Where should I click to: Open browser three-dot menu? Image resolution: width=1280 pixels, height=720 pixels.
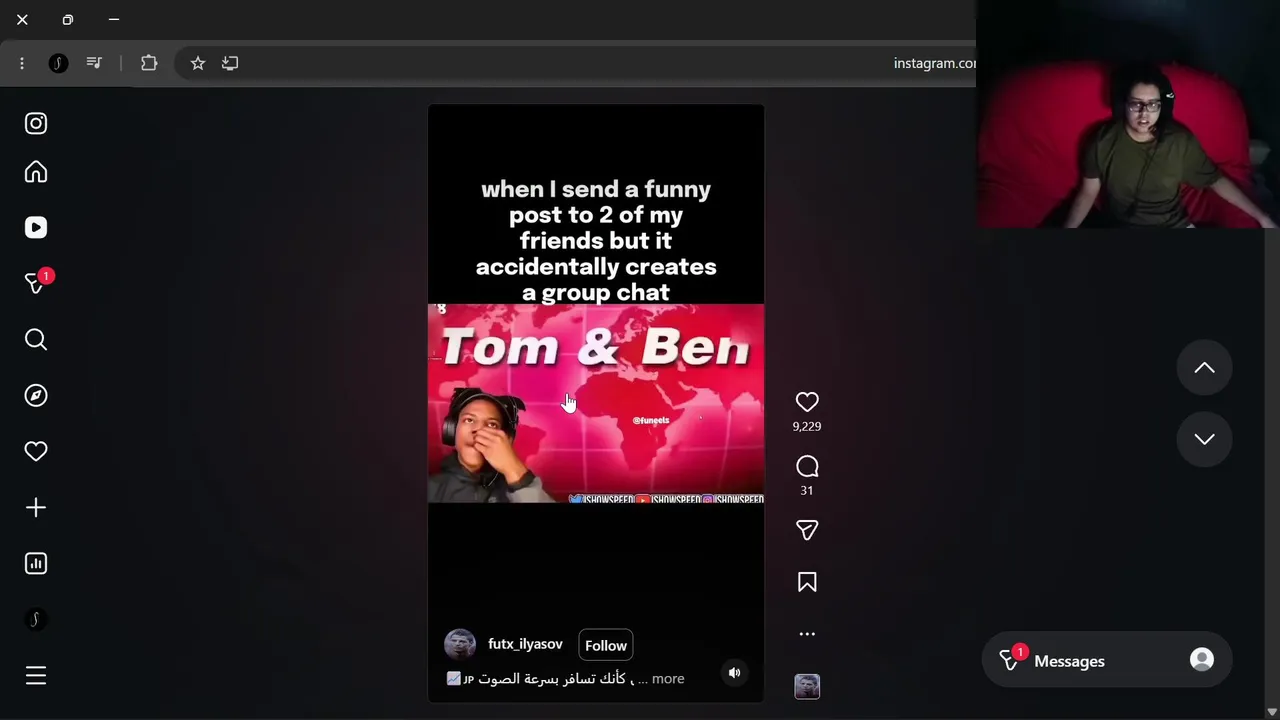22,63
